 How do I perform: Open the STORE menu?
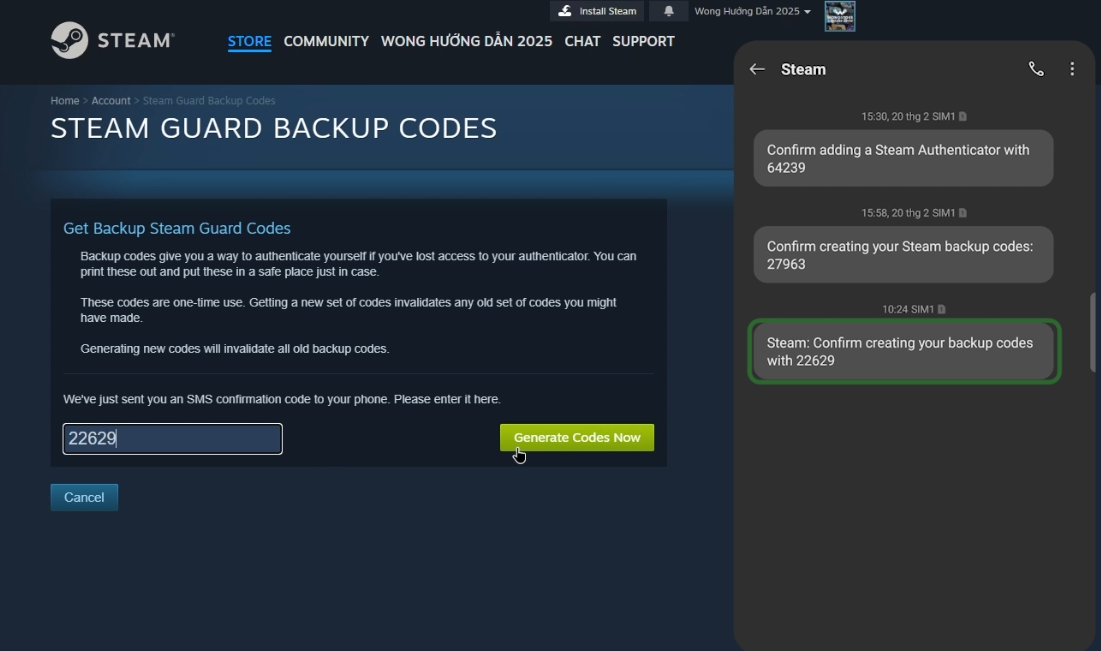point(249,41)
